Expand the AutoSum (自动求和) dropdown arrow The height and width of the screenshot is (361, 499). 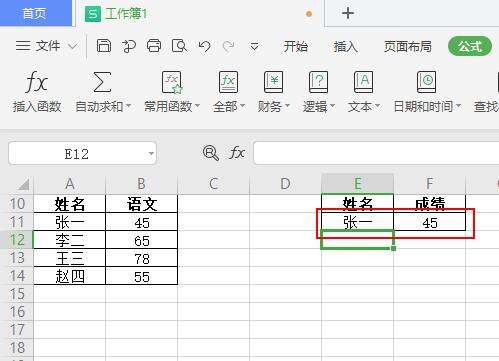point(128,106)
